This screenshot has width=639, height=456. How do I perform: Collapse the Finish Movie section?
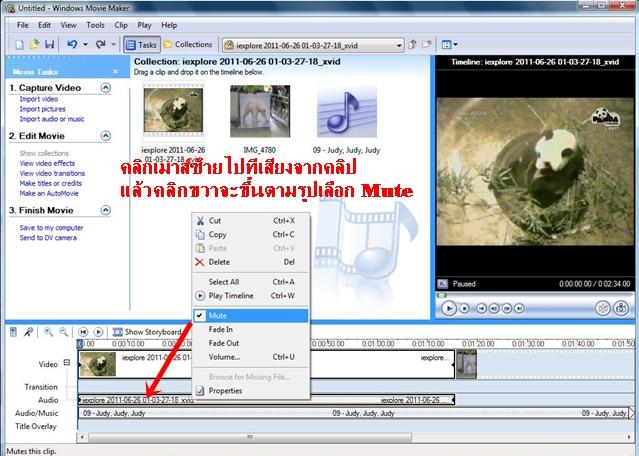106,210
